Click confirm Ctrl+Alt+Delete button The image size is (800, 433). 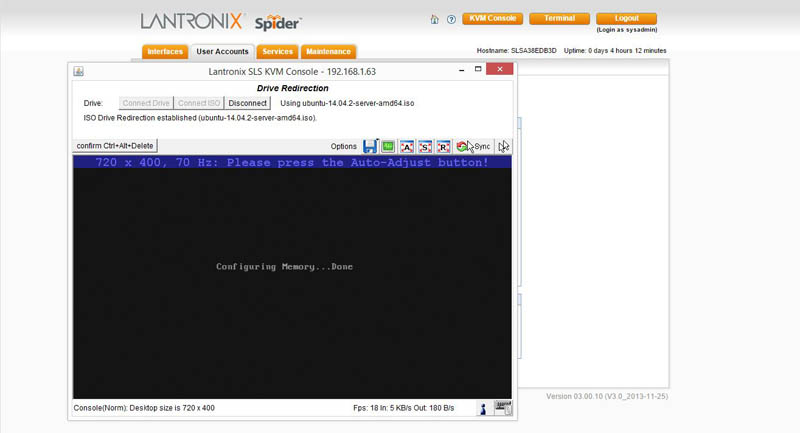tap(115, 146)
